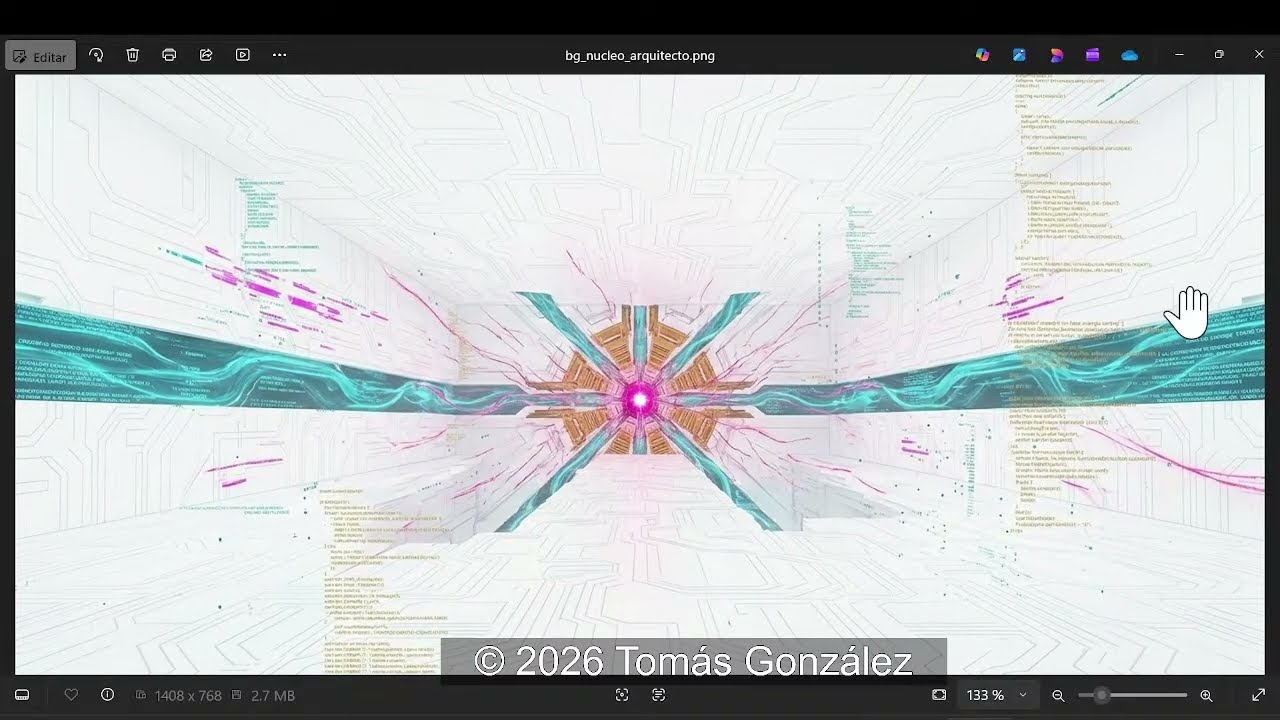Open the three-dots more options menu

click(x=280, y=55)
